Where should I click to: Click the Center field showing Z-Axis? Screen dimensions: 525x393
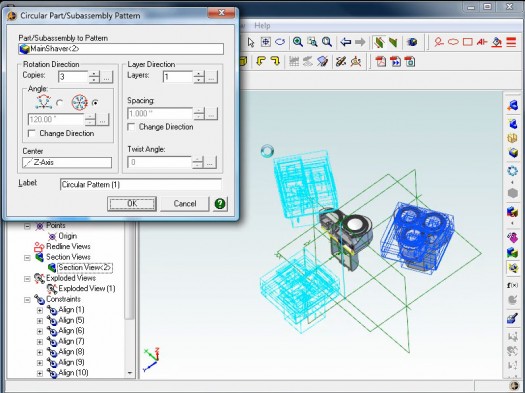click(67, 163)
